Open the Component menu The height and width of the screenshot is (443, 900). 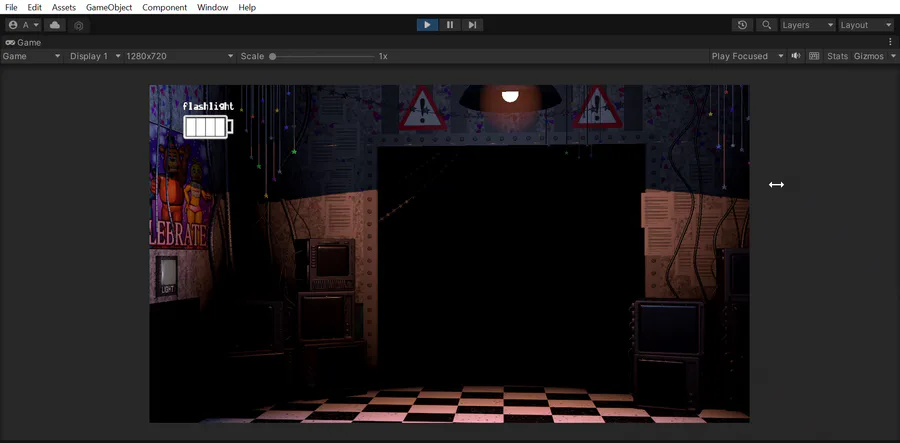pos(165,7)
